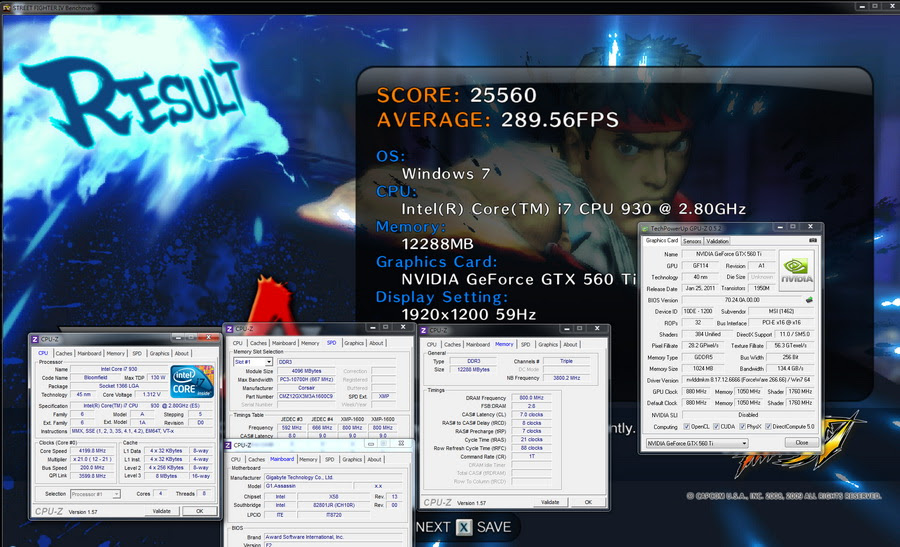This screenshot has width=900, height=547.
Task: Minimize the CPU-Z SPD window
Action: coord(373,327)
